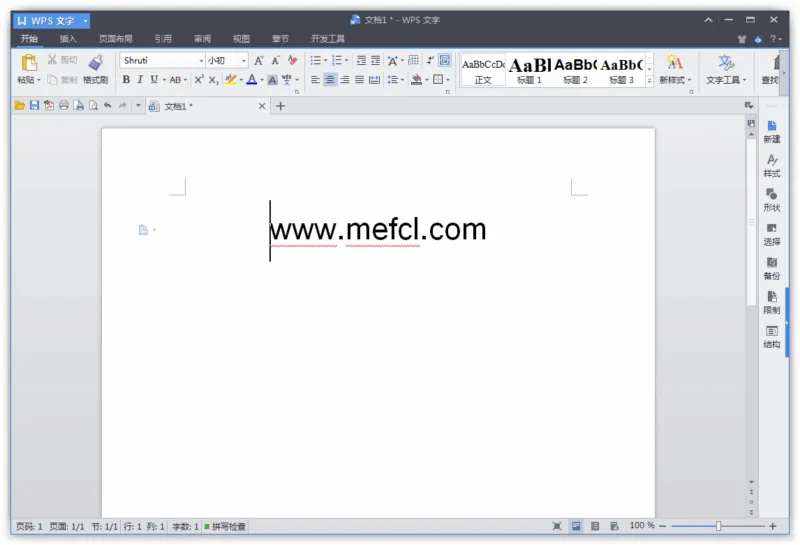Open numbered list style dropdown

coord(347,61)
